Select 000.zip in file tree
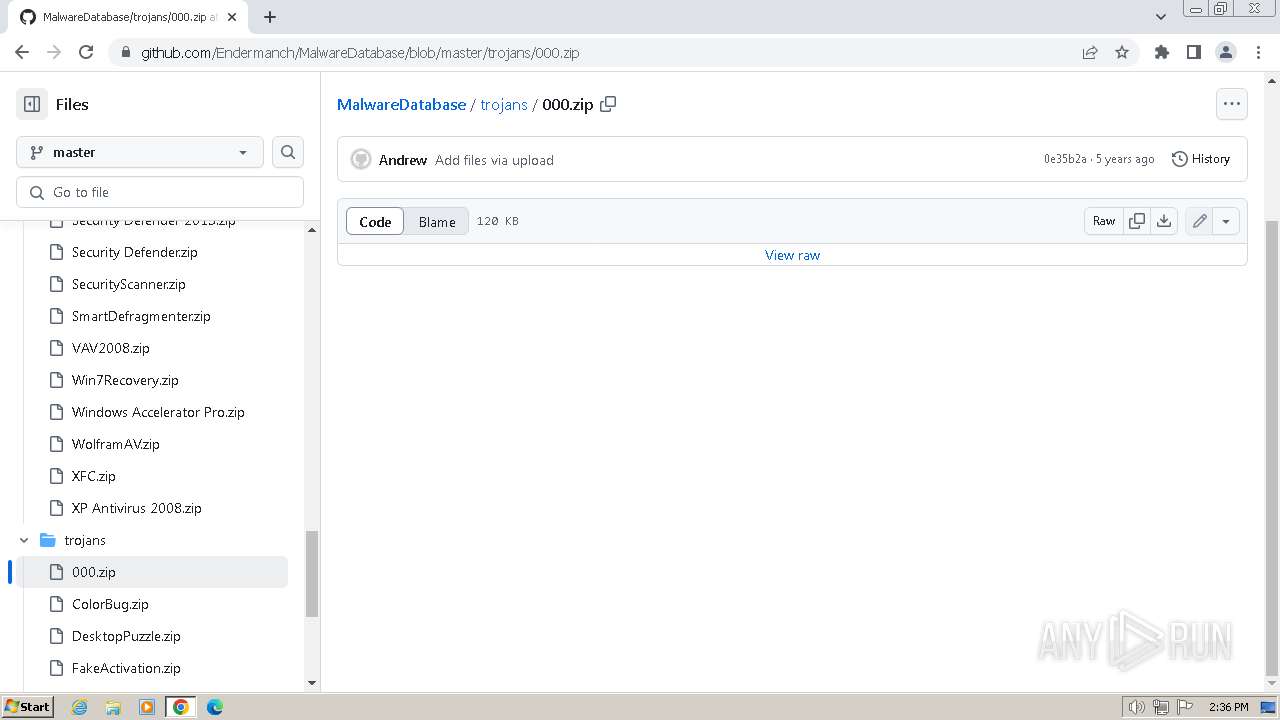The width and height of the screenshot is (1280, 720). [x=152, y=572]
